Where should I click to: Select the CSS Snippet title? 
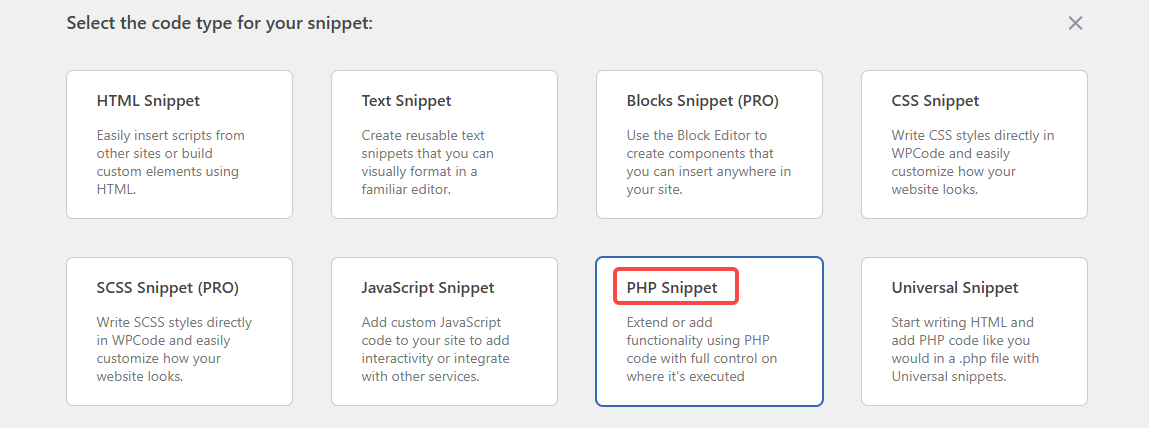click(935, 101)
